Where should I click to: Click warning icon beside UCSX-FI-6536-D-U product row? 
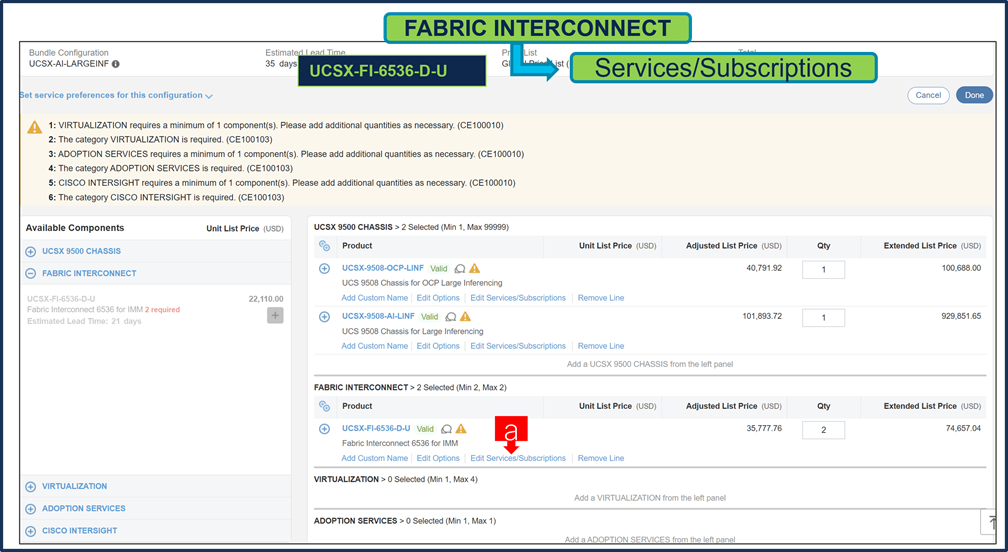pyautogui.click(x=461, y=429)
